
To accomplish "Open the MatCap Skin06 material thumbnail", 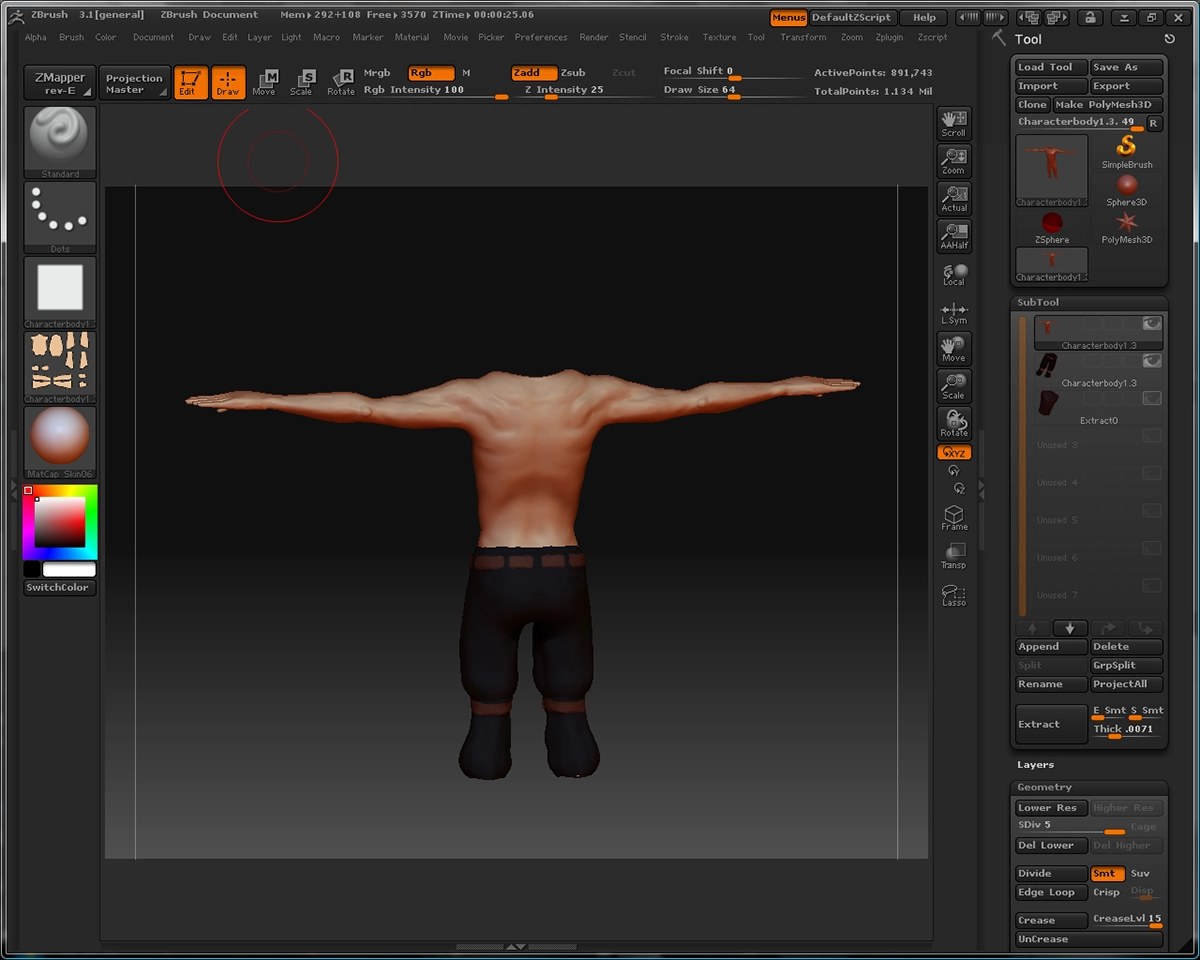I will (x=60, y=441).
